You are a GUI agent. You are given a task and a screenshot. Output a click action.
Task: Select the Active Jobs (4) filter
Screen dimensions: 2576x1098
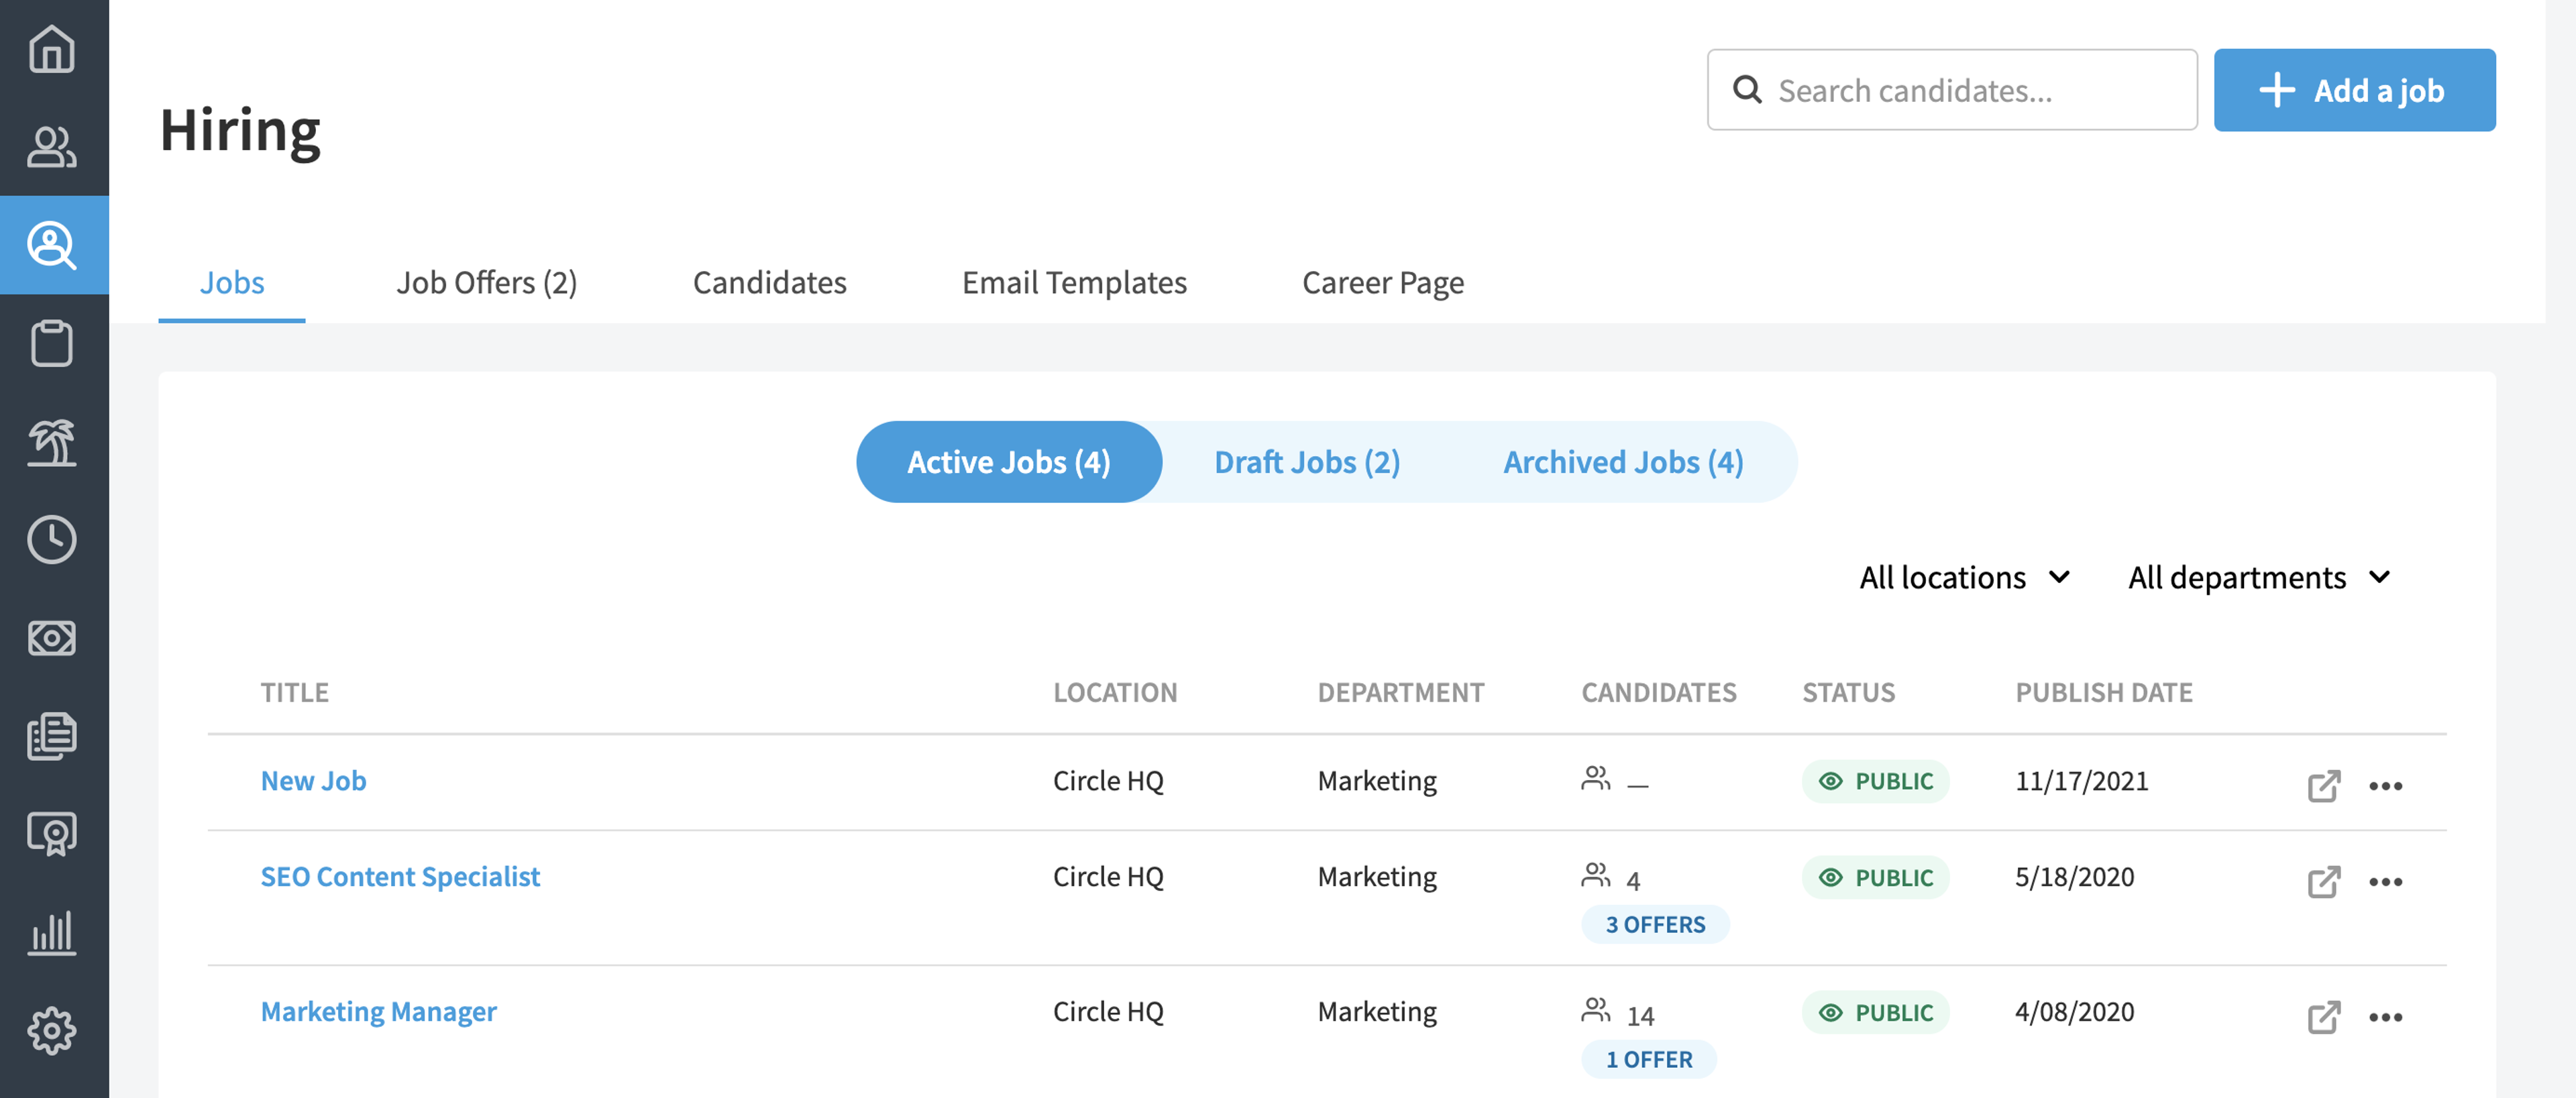(1009, 462)
